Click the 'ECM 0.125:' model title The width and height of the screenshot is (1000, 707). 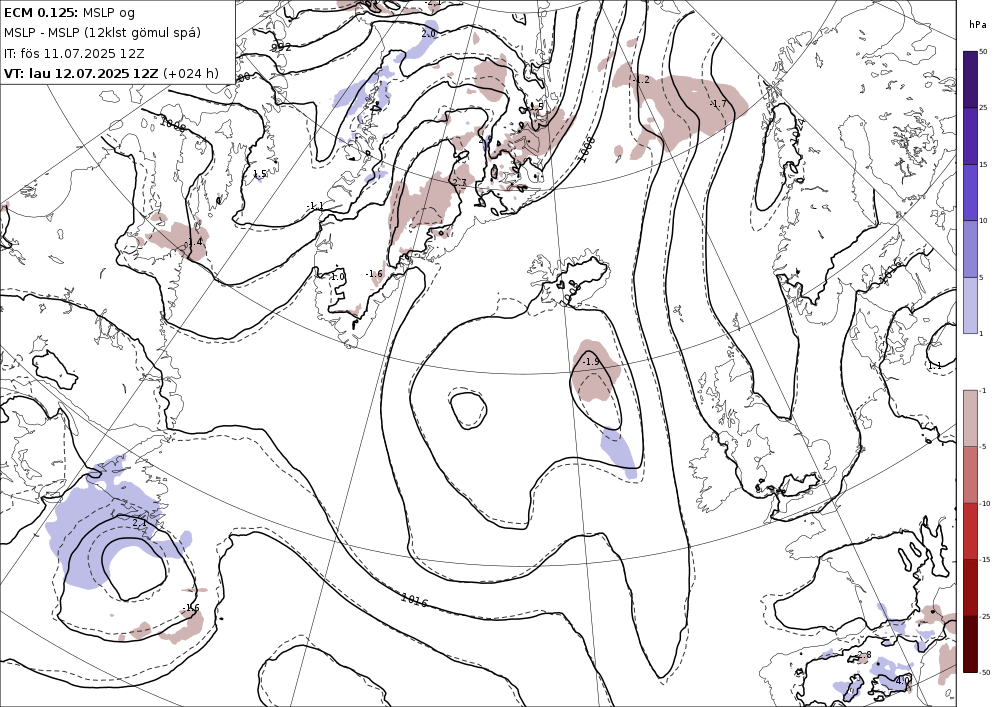[x=41, y=12]
